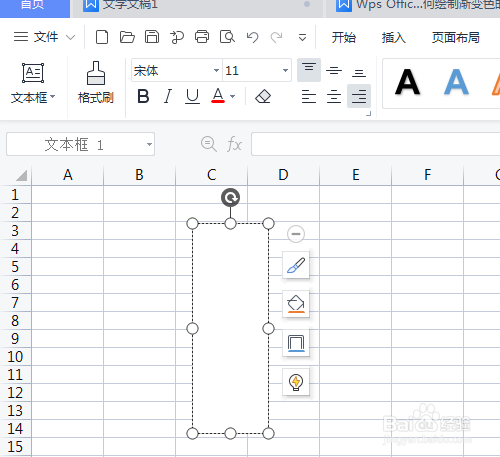500x457 pixels.
Task: Click the Redo arrow
Action: (277, 37)
